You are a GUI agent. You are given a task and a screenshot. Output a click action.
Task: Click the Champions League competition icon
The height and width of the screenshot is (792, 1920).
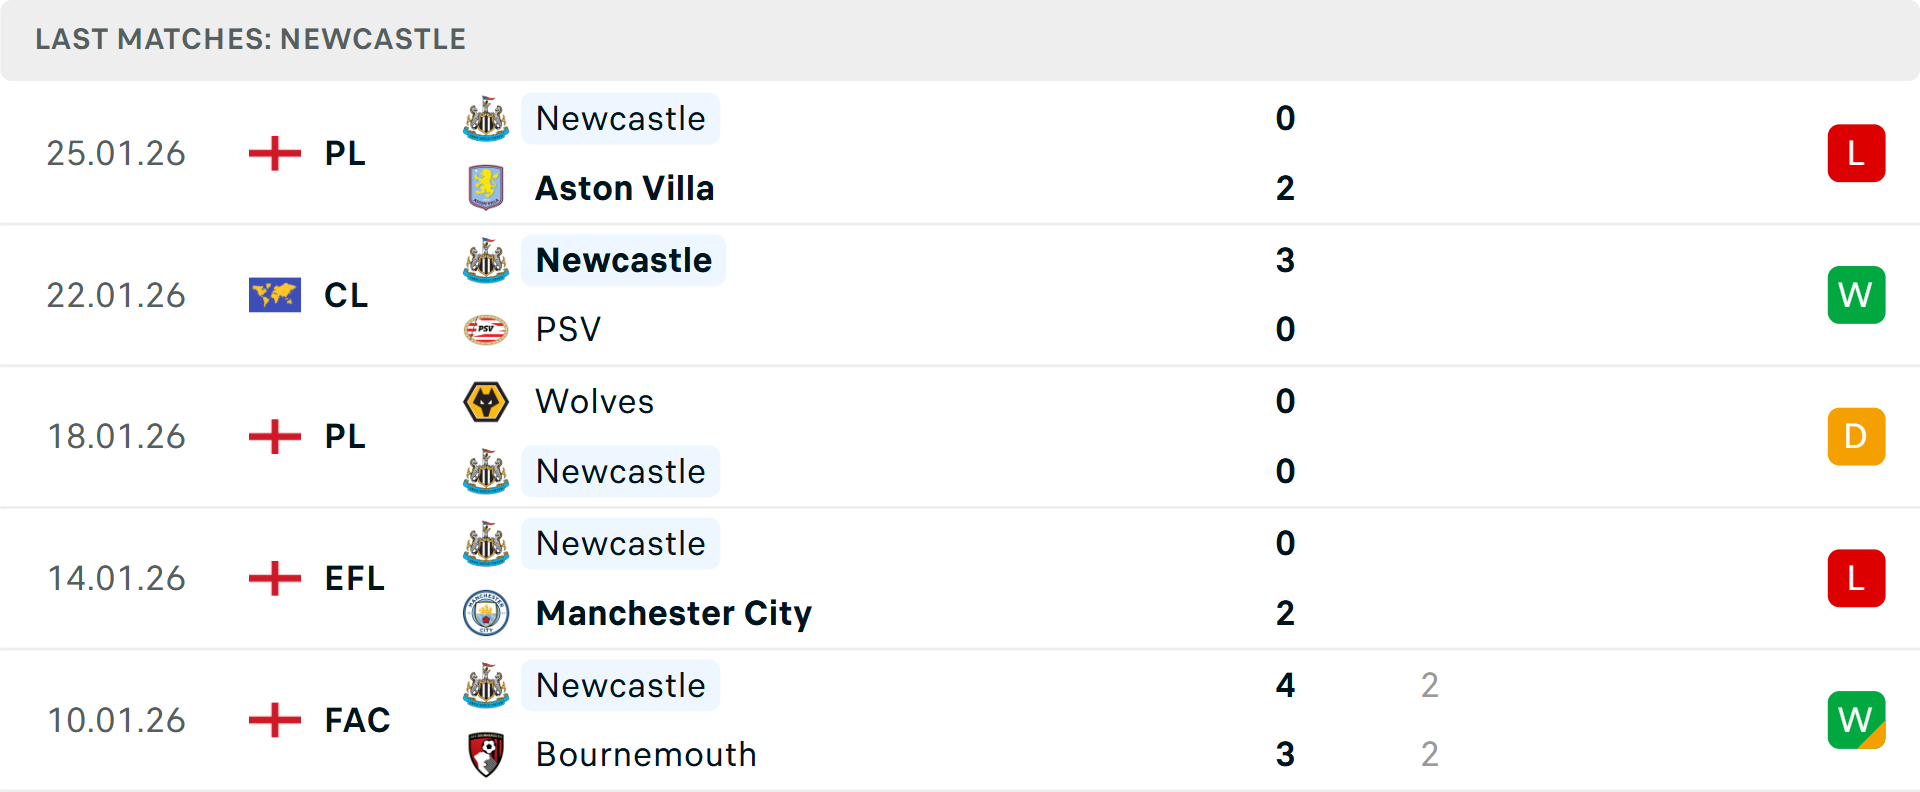(274, 294)
